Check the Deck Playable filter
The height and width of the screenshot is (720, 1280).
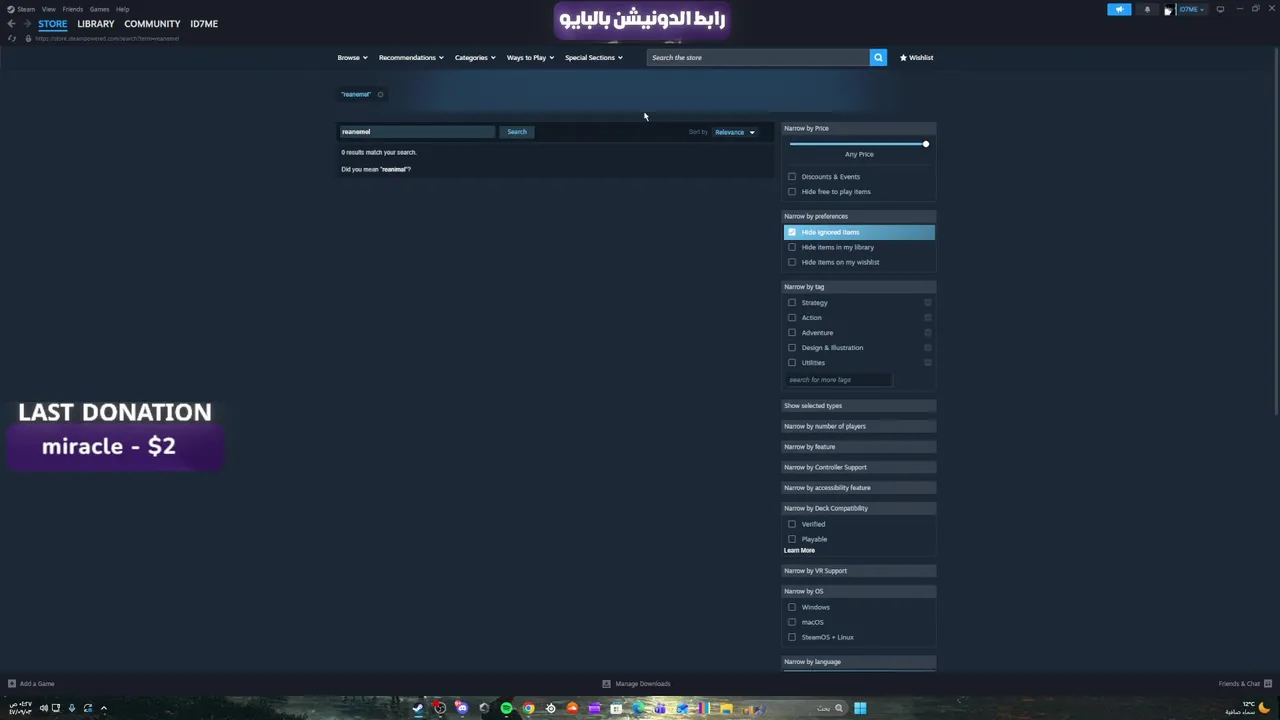point(792,539)
